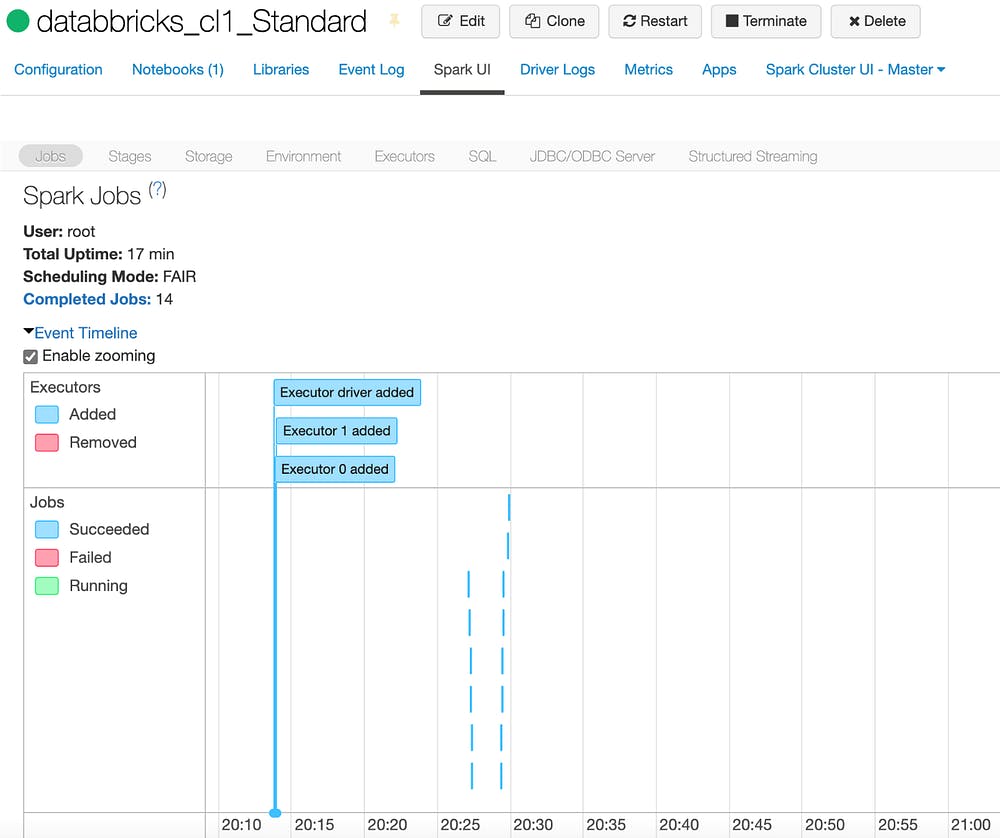Image resolution: width=1000 pixels, height=838 pixels.
Task: Click the Executors Removed red legend swatch
Action: pyautogui.click(x=47, y=443)
